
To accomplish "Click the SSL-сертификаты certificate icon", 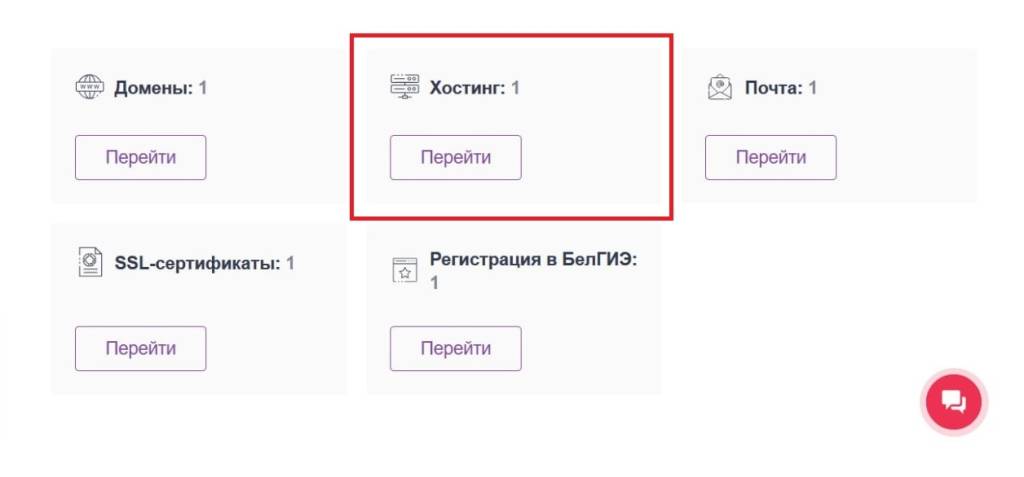I will (90, 263).
